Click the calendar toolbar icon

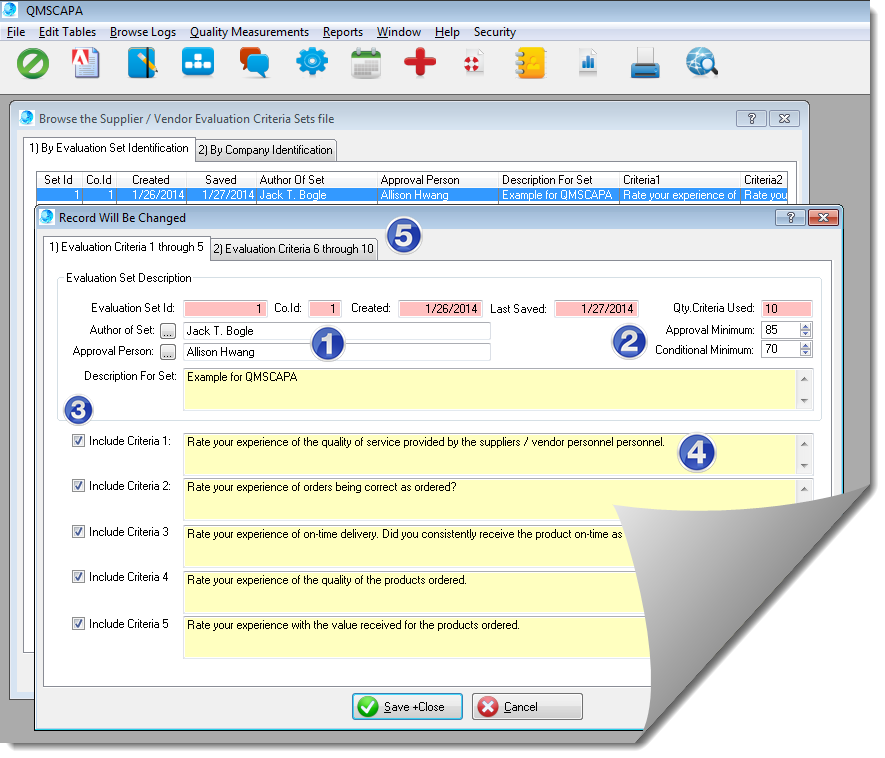click(x=366, y=64)
